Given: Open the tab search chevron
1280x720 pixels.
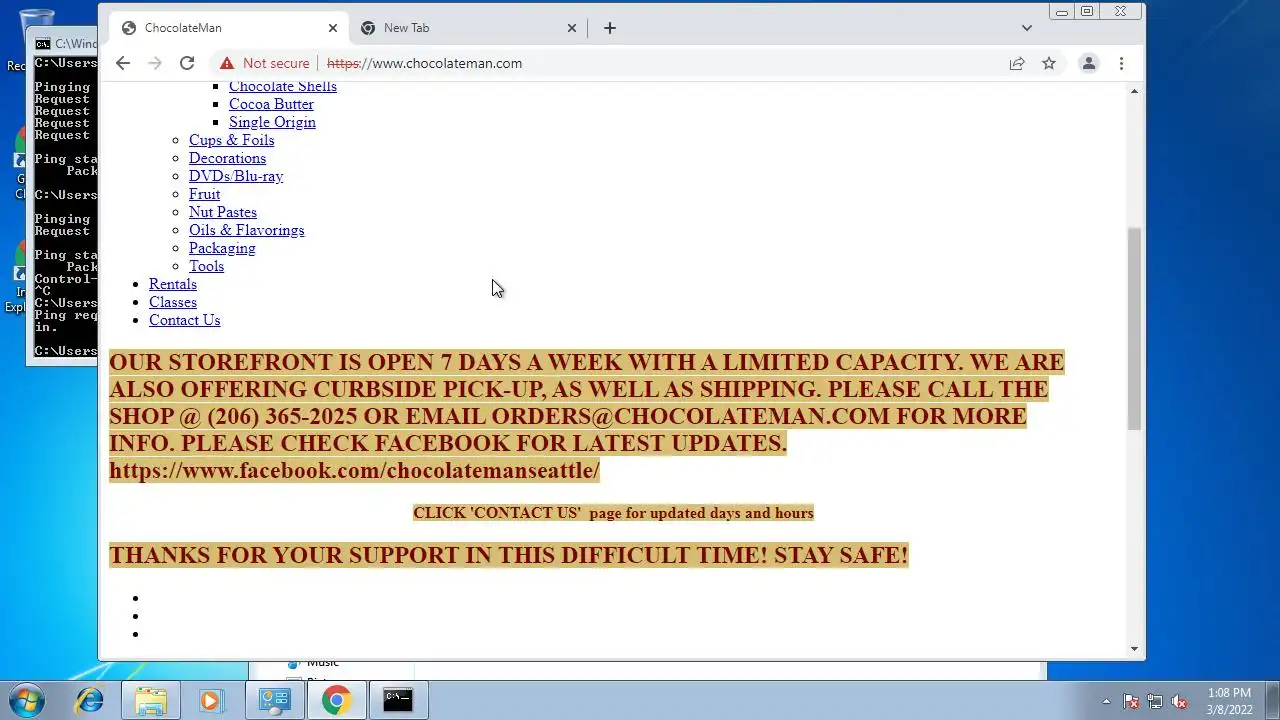Looking at the screenshot, I should click(1027, 28).
